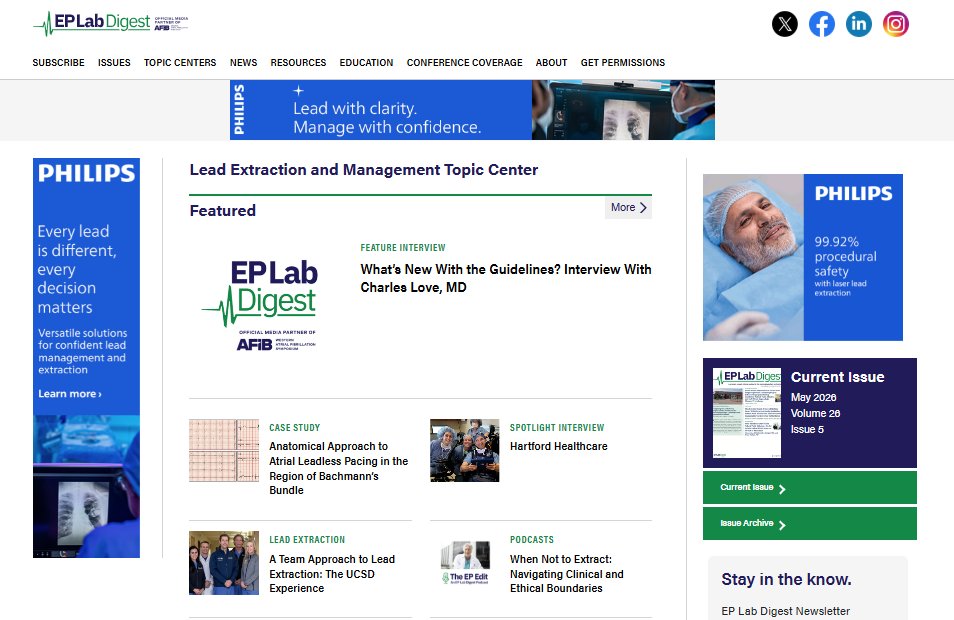This screenshot has height=620, width=954.
Task: Open 'When Not to Extract' podcast link
Action: click(566, 573)
